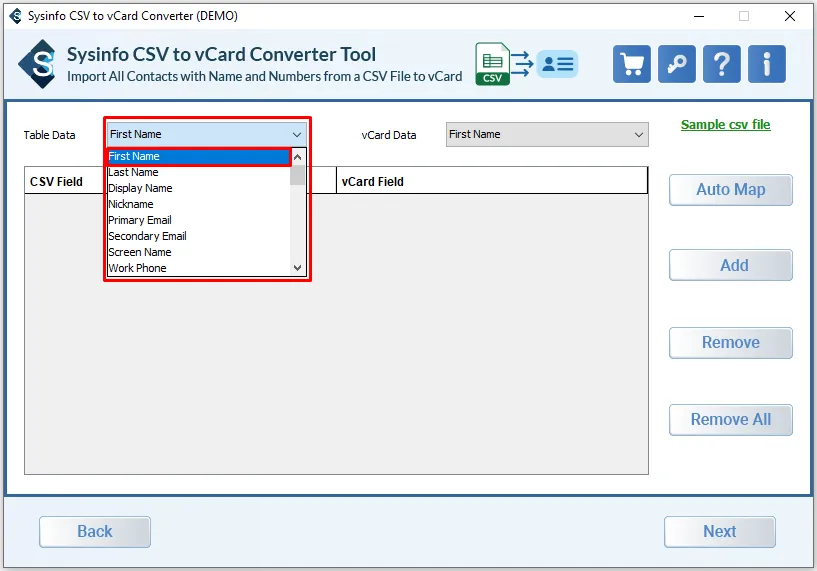
Task: Show the info about icon
Action: click(766, 64)
